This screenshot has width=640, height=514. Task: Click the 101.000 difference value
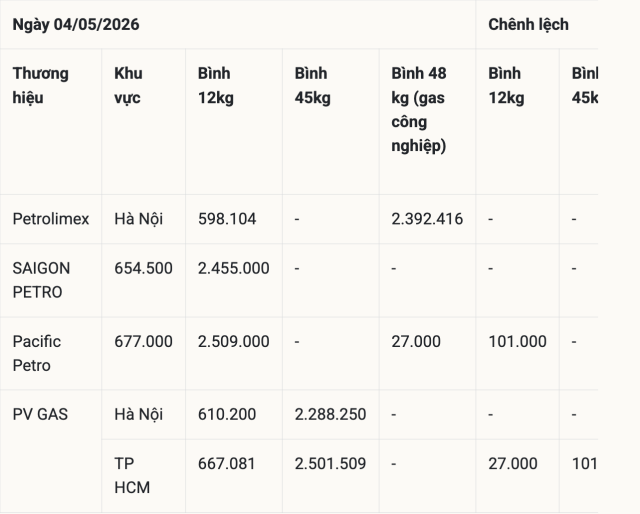[x=517, y=341]
